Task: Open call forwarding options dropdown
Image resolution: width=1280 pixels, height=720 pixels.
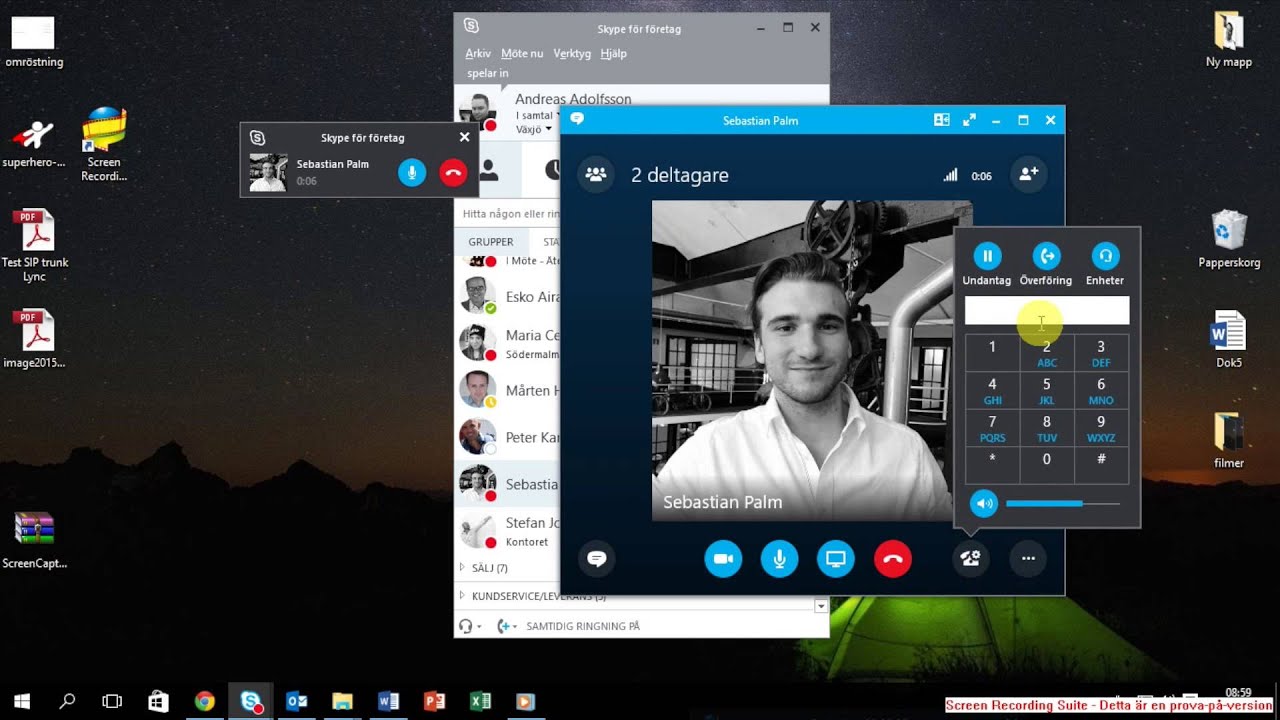Action: click(x=507, y=626)
